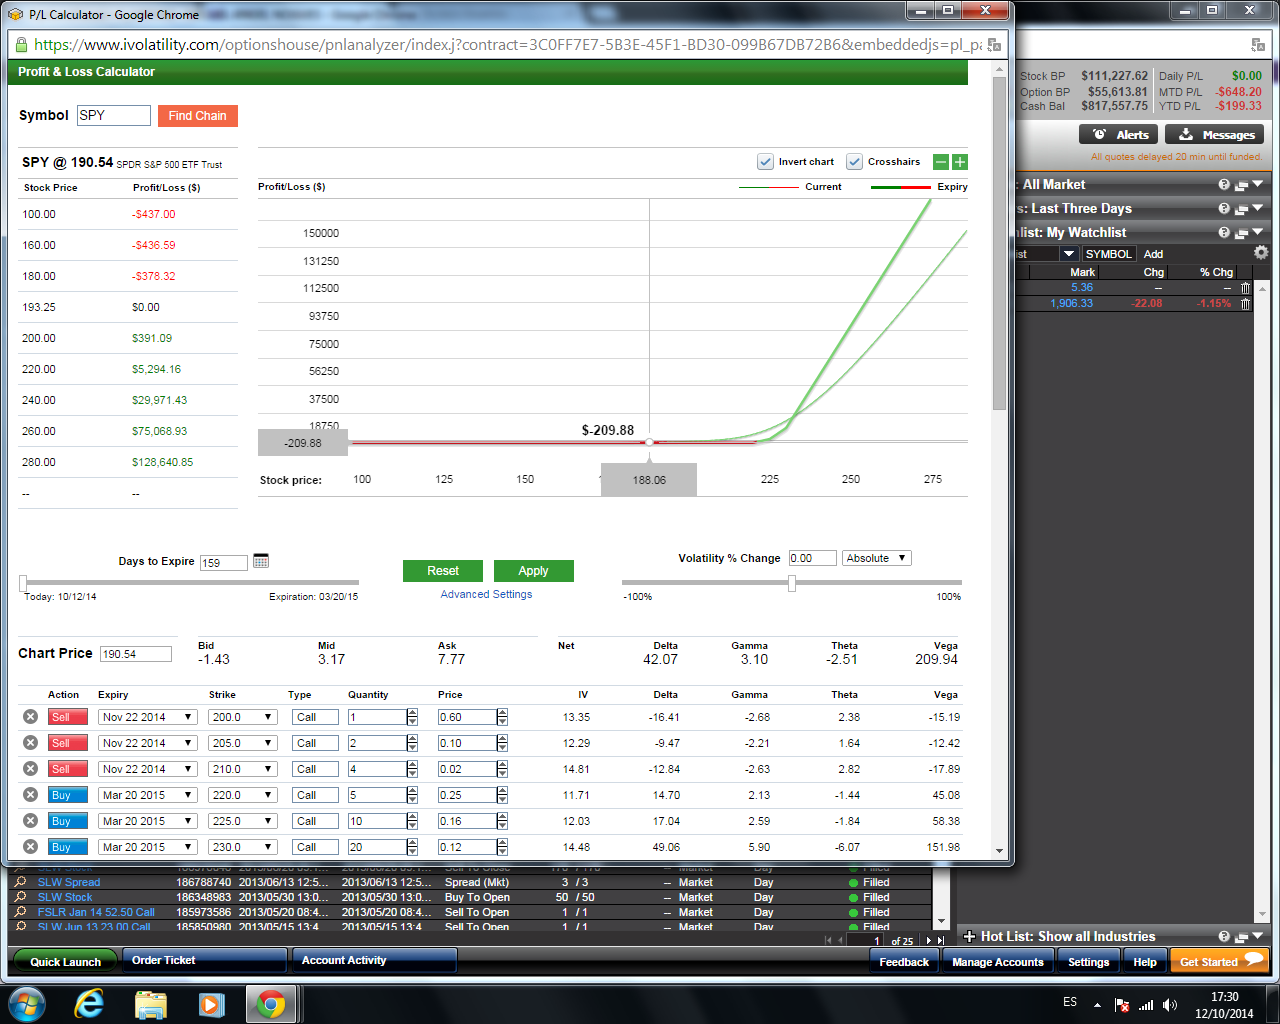Screen dimensions: 1280x1024
Task: Open the Messages button
Action: pyautogui.click(x=1216, y=135)
